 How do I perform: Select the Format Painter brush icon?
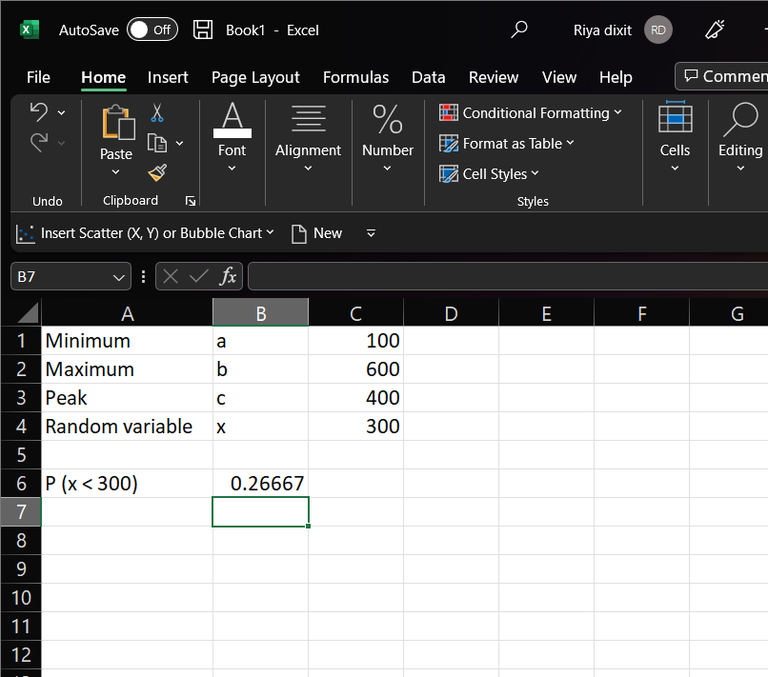pos(157,173)
